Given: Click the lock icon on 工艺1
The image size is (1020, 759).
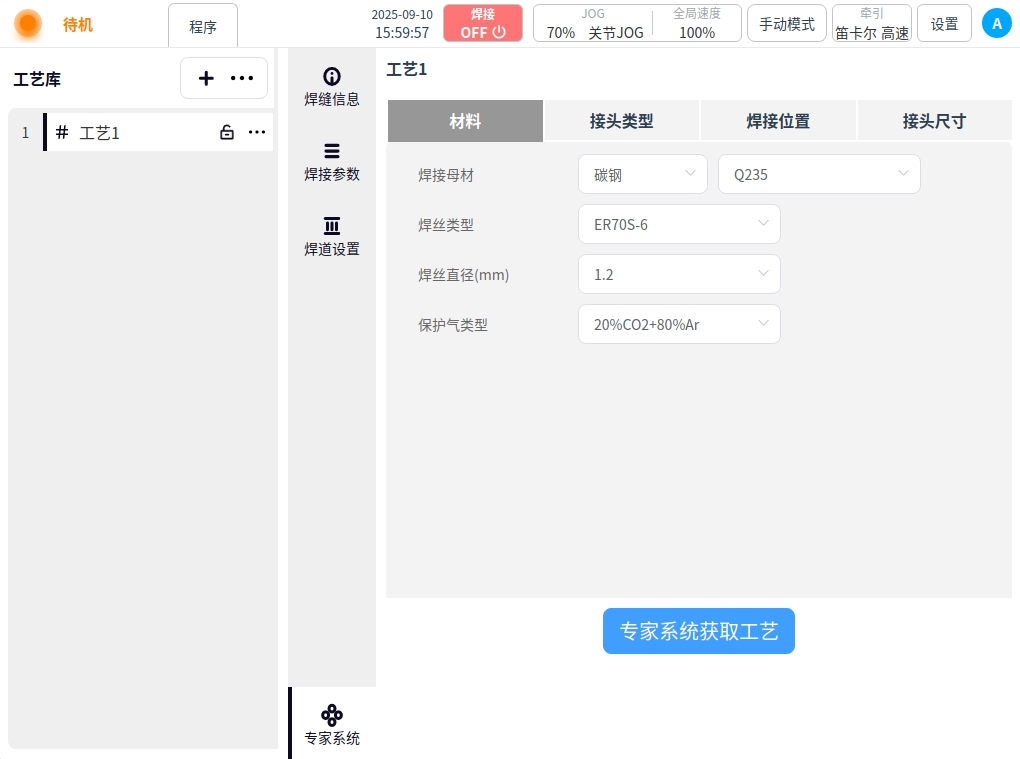Looking at the screenshot, I should [227, 132].
